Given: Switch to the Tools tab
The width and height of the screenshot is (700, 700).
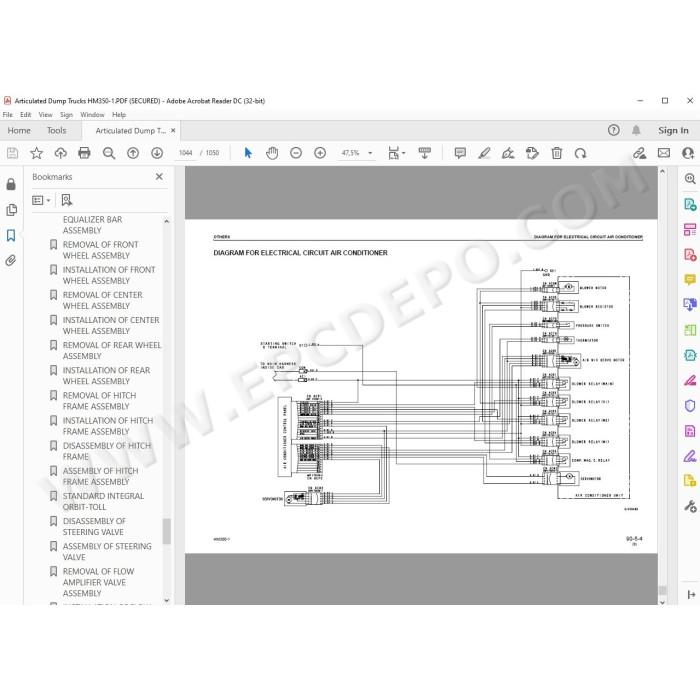Looking at the screenshot, I should point(56,130).
